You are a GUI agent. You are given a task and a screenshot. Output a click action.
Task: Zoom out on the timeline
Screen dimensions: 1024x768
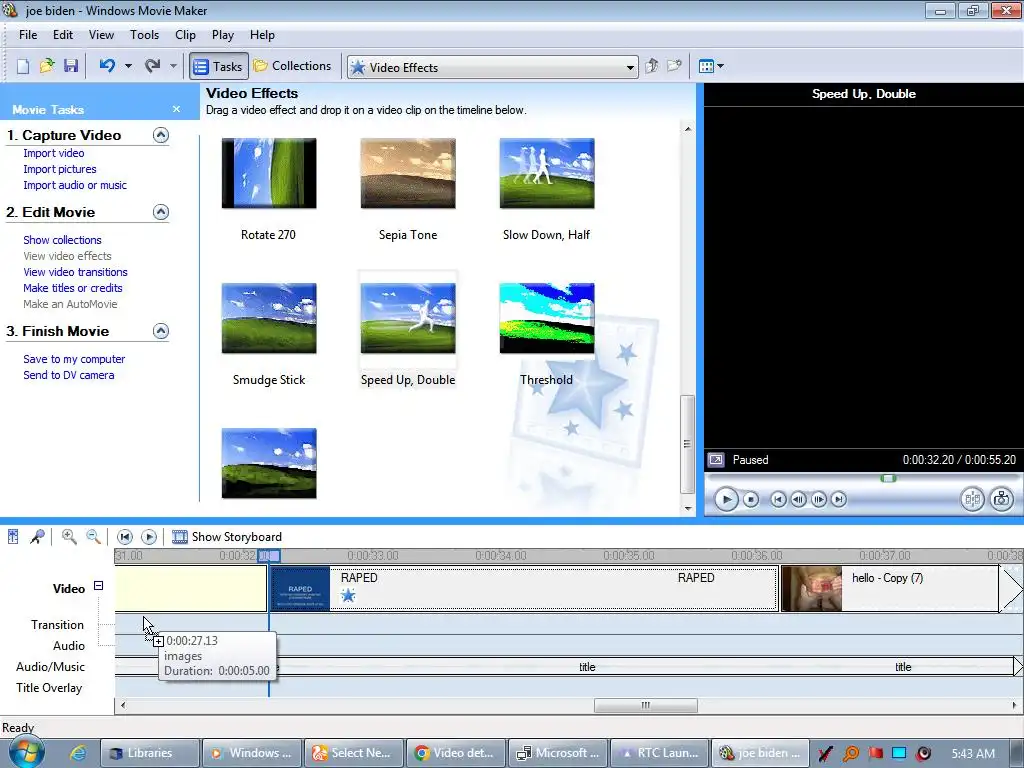(x=93, y=537)
